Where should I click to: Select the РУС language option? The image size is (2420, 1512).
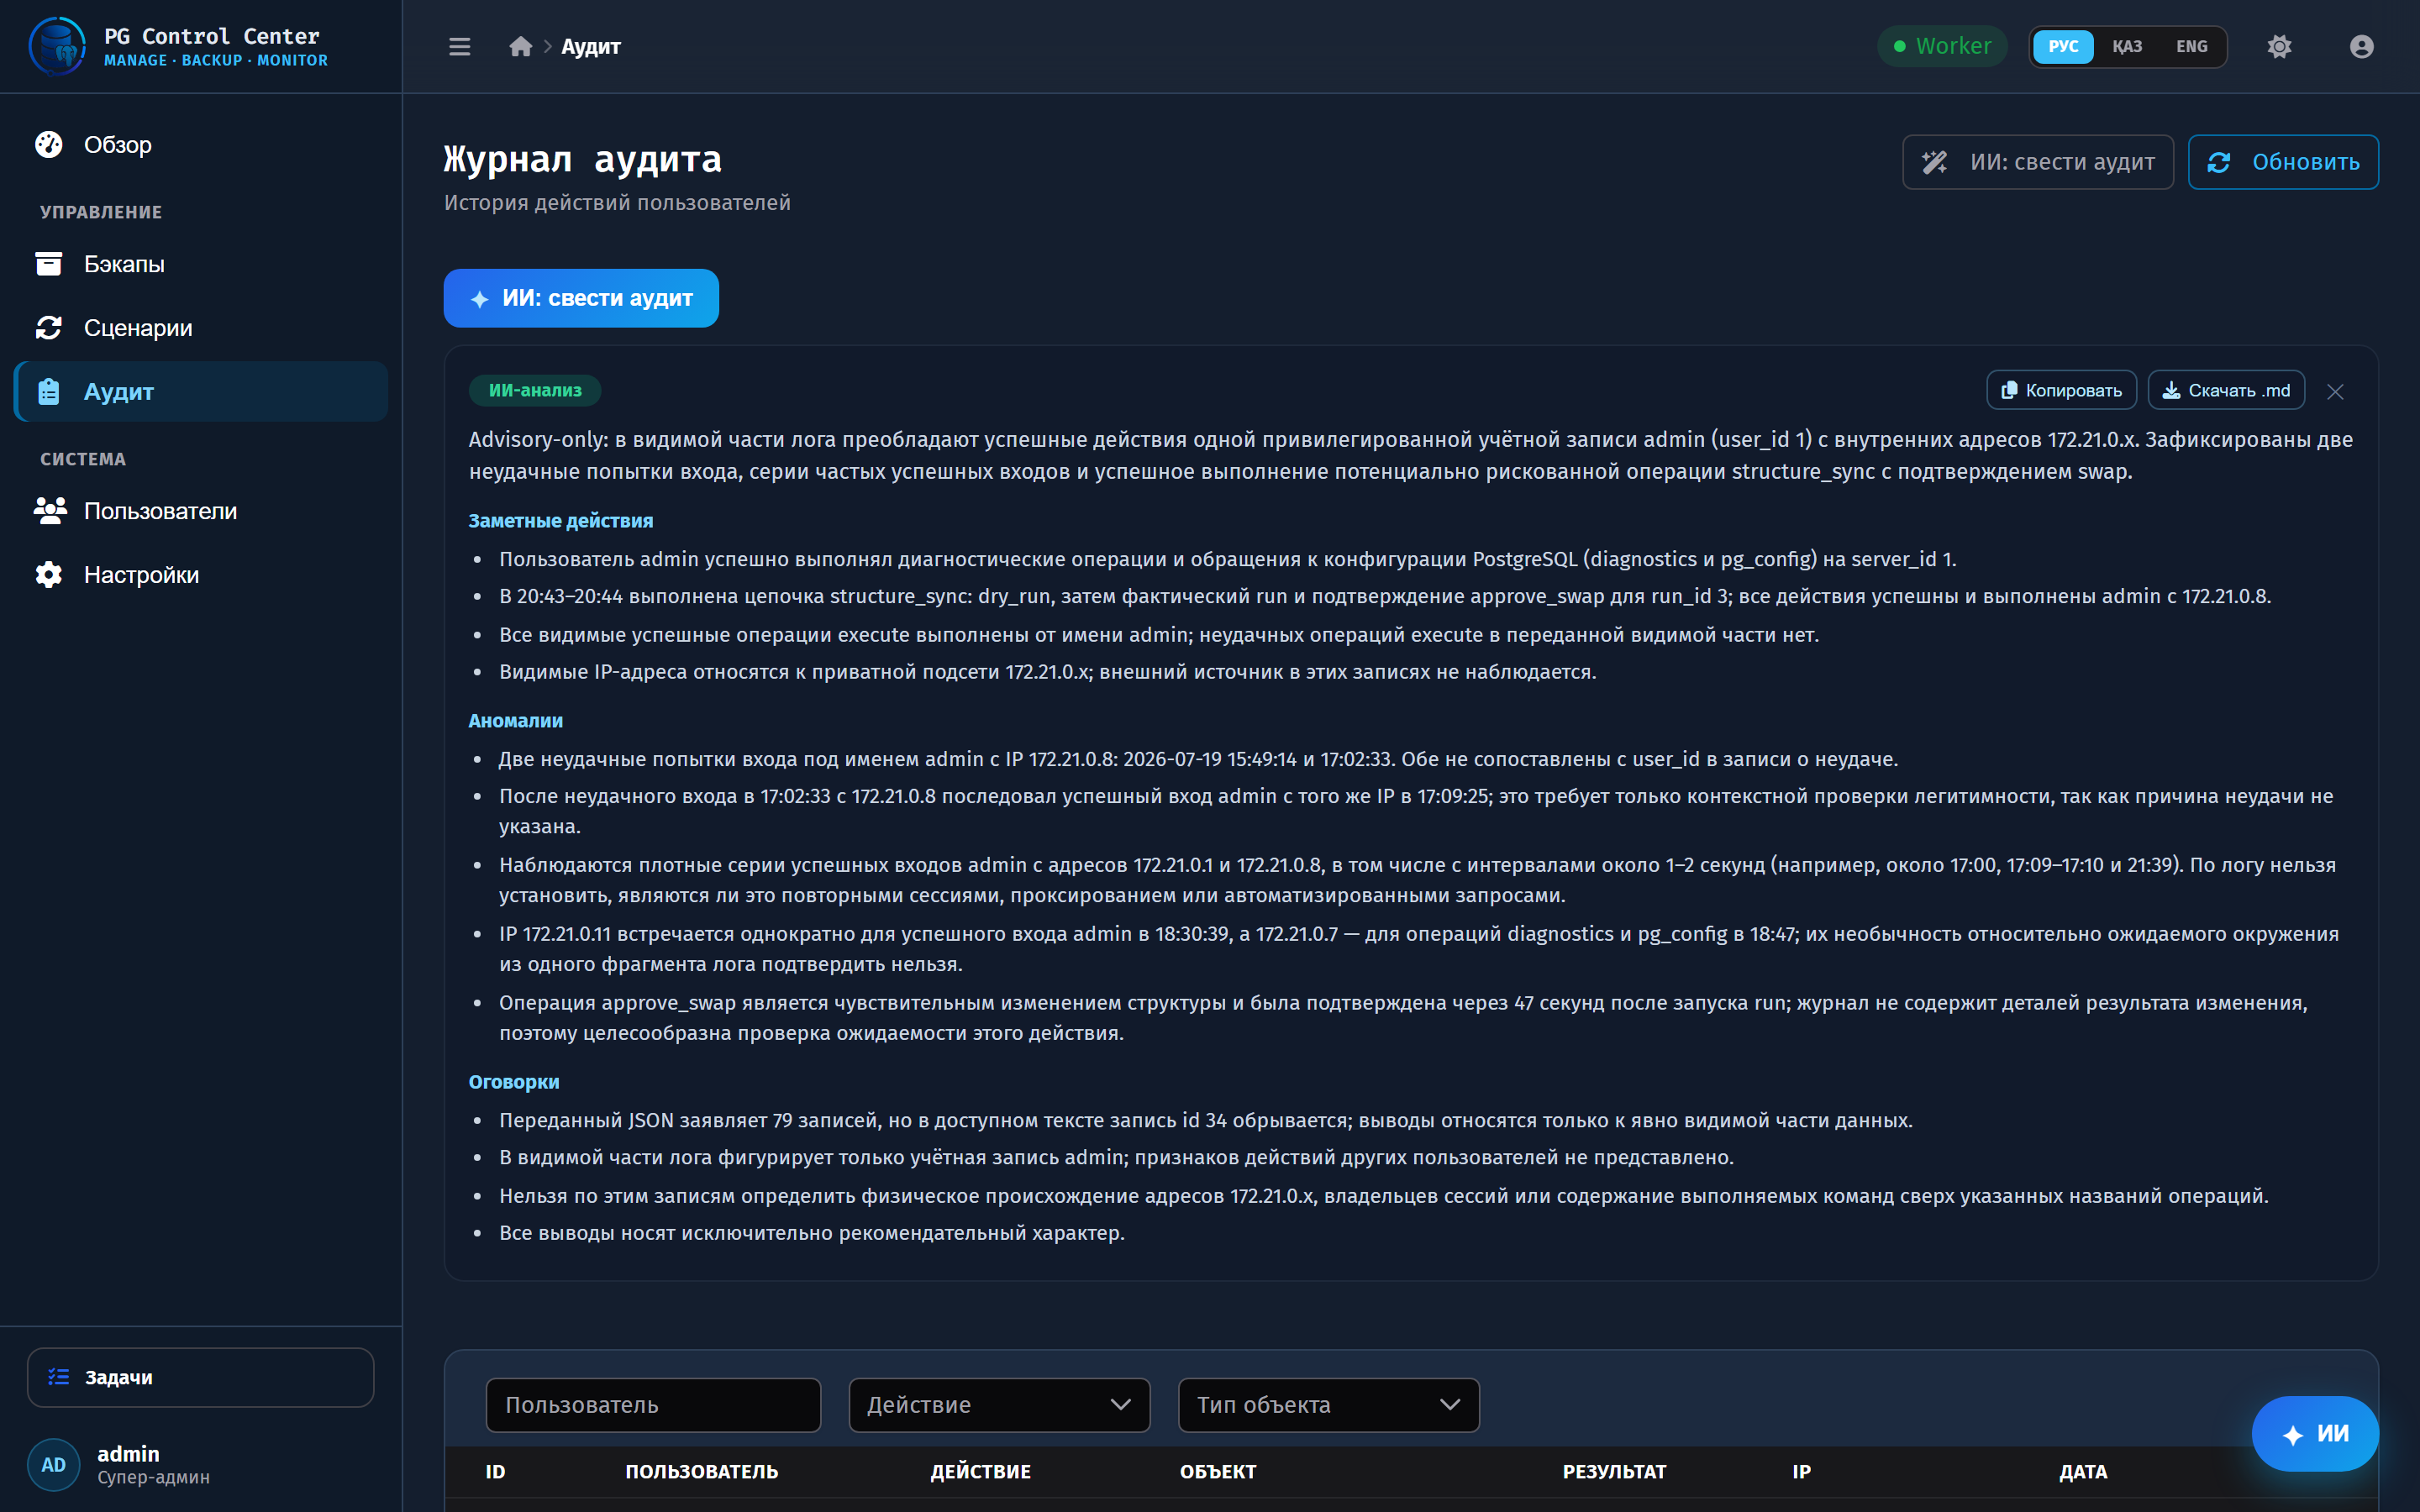(2063, 47)
